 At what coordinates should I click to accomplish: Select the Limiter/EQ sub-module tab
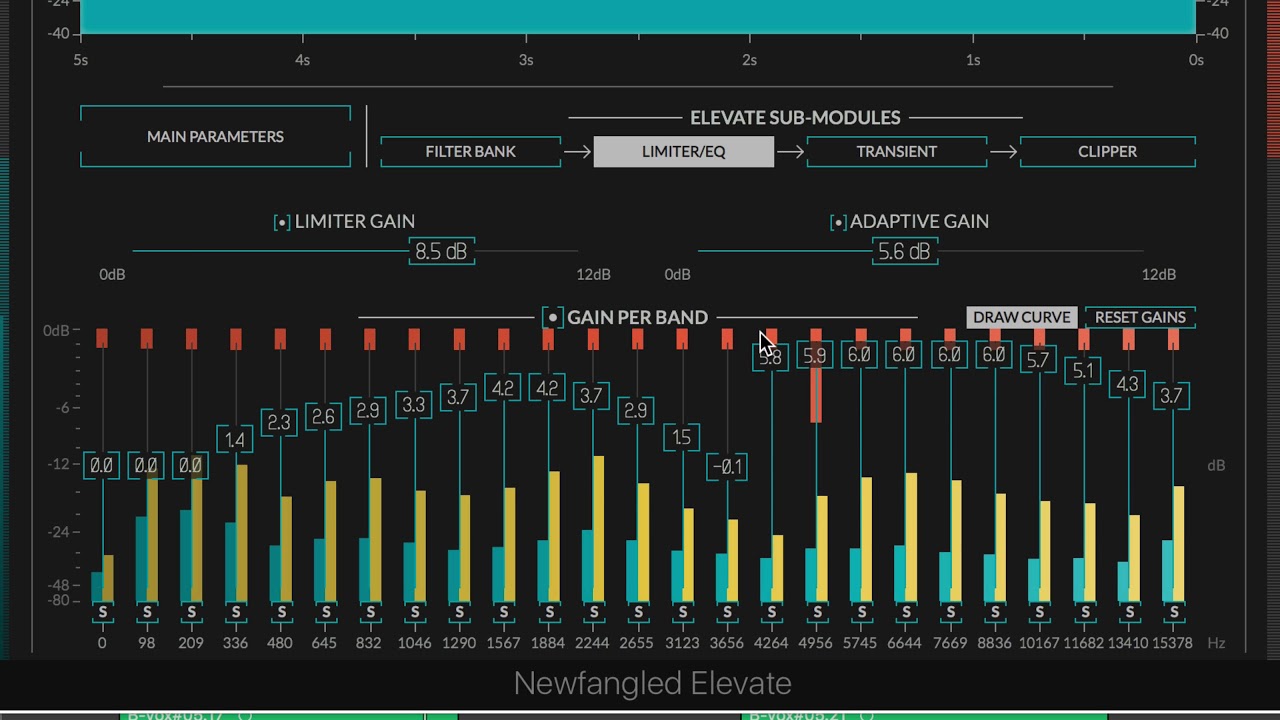(684, 152)
